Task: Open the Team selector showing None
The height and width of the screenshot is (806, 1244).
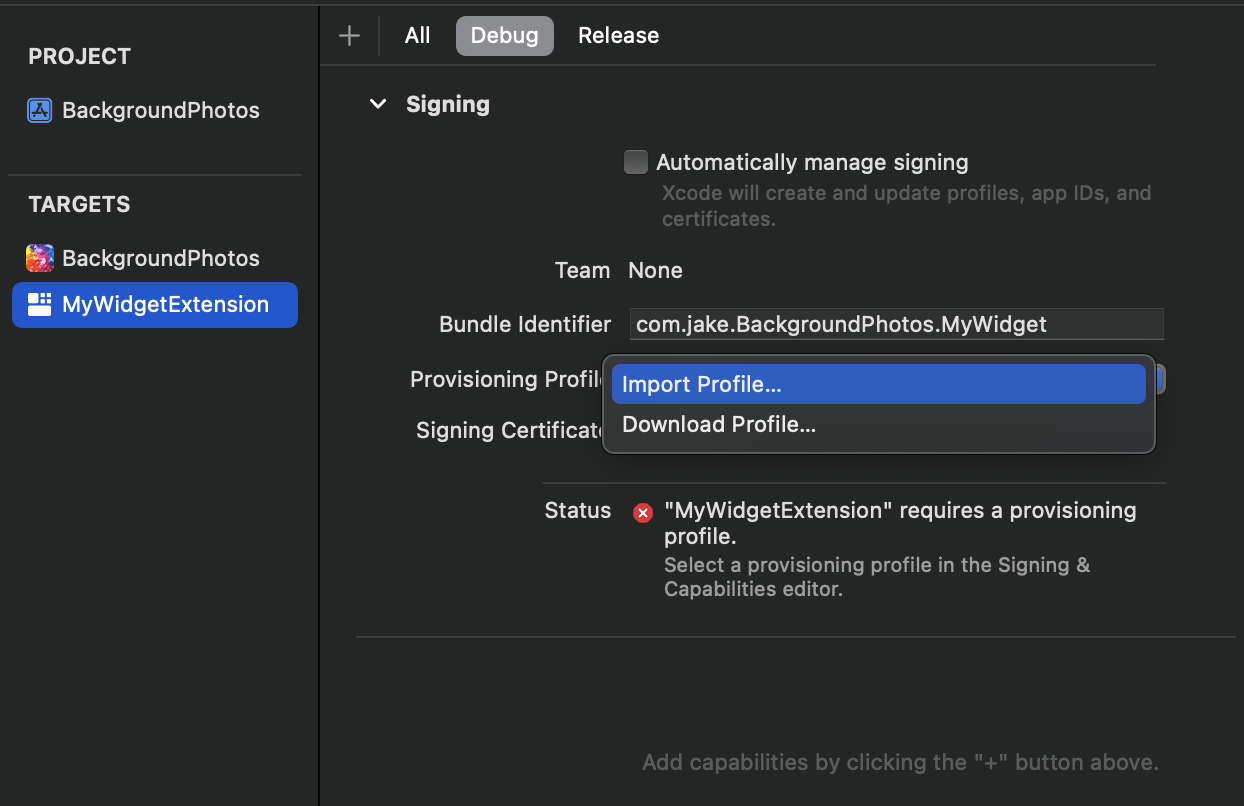Action: [655, 270]
